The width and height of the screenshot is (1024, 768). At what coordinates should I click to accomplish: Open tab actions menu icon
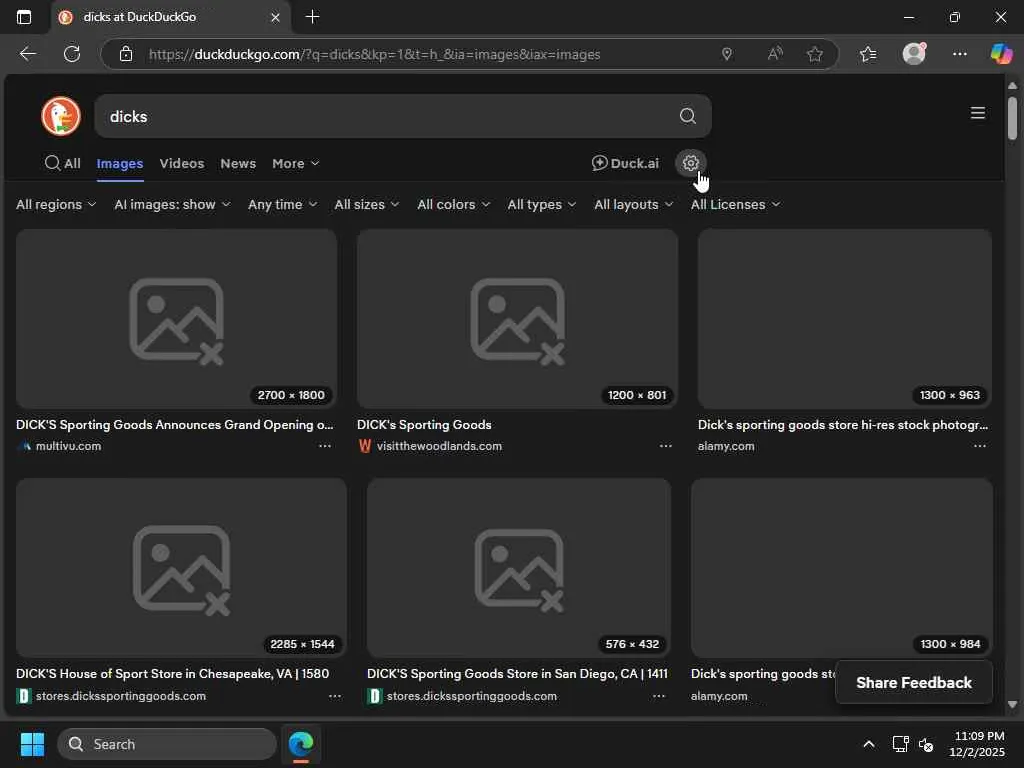(24, 17)
